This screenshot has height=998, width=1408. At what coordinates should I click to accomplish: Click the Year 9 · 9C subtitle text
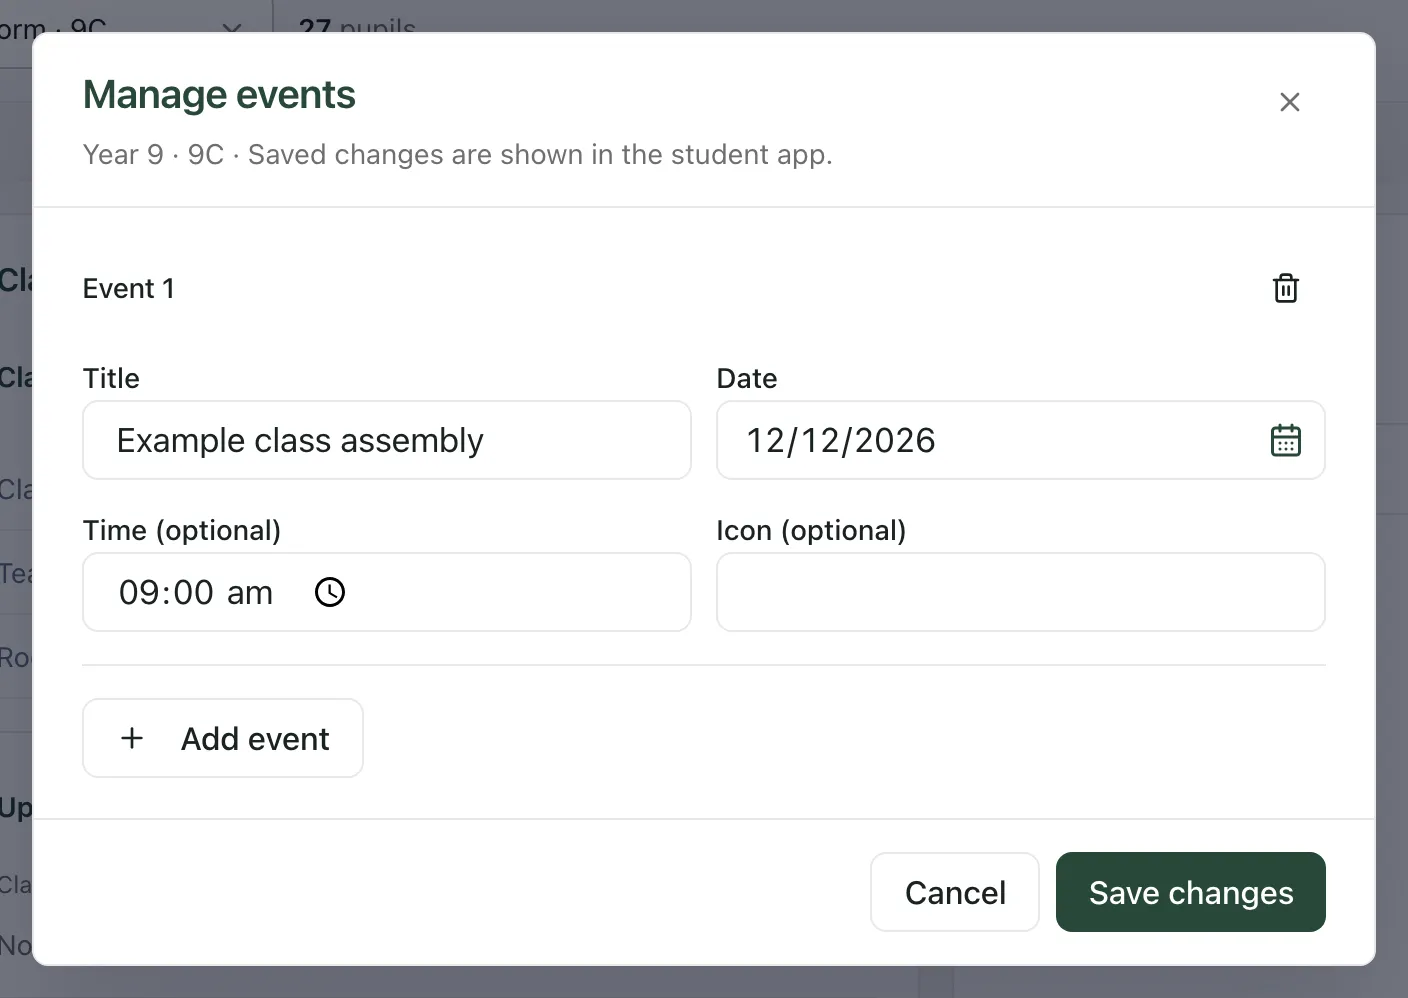pyautogui.click(x=458, y=154)
